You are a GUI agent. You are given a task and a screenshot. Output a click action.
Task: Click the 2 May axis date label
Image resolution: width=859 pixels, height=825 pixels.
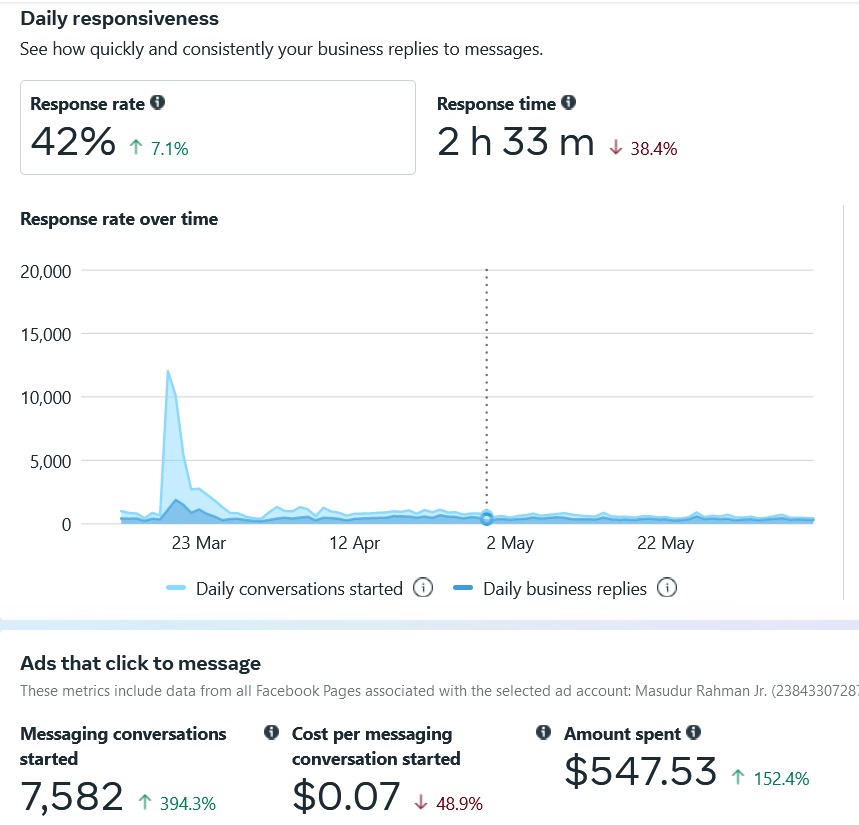pyautogui.click(x=509, y=543)
